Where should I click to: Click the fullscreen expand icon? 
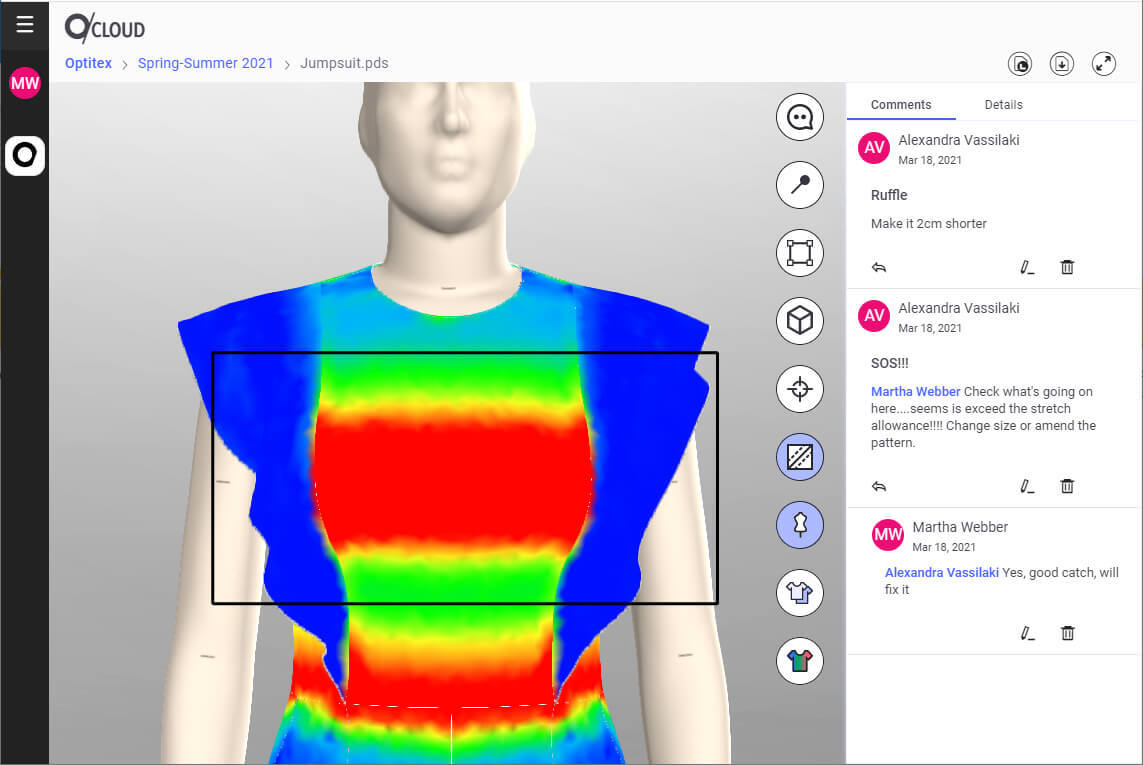[1103, 64]
